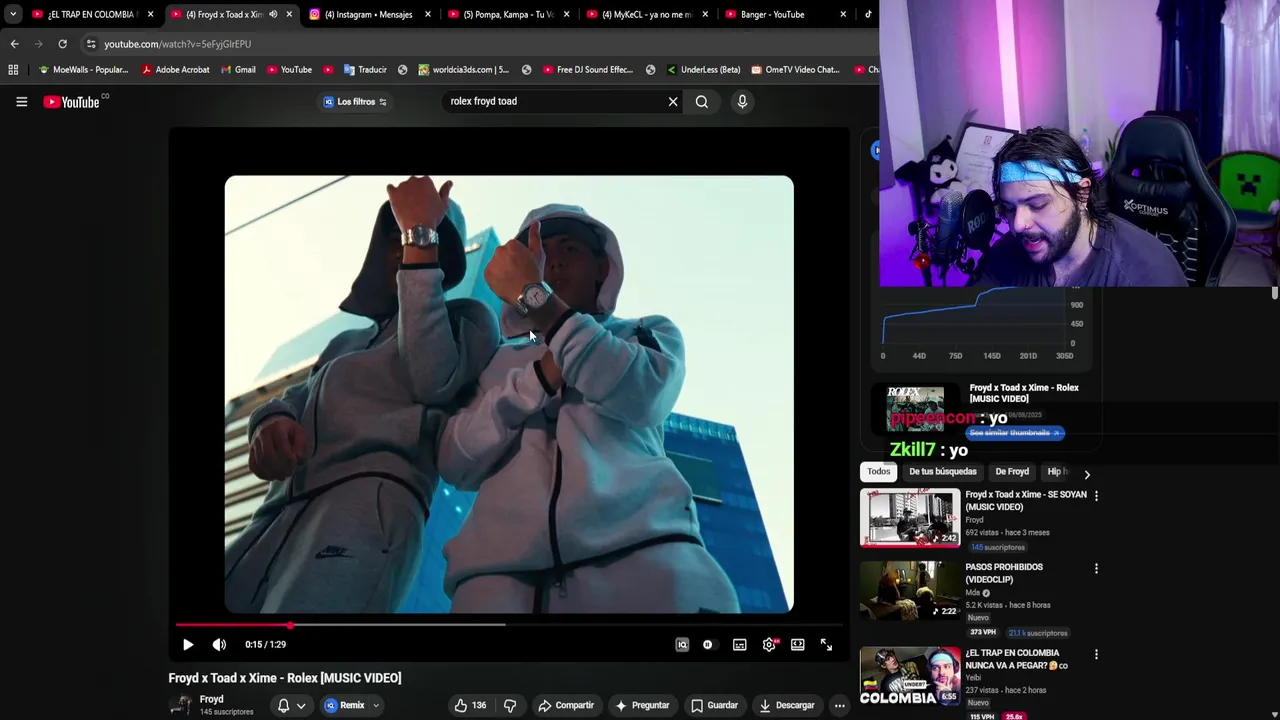Mute the video volume speaker icon

point(219,645)
